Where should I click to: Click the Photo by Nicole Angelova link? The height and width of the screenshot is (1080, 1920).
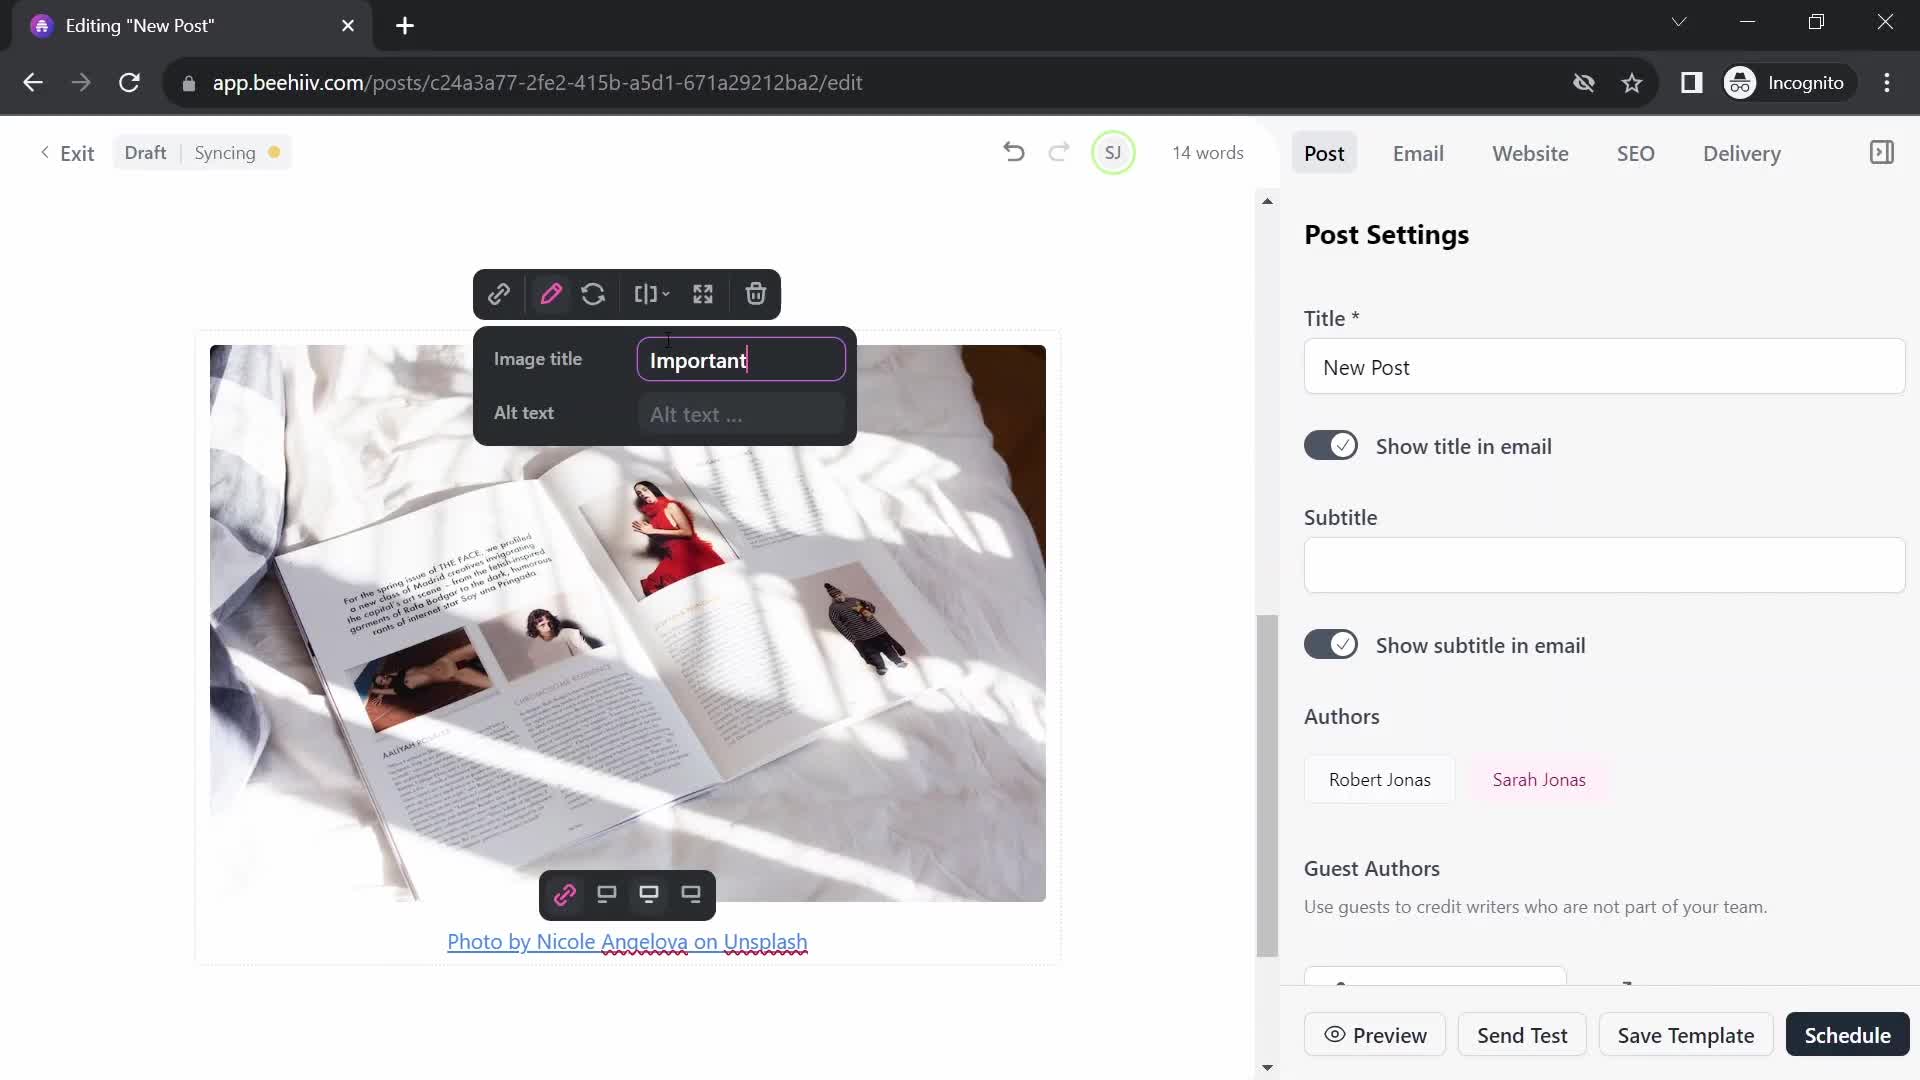[x=628, y=942]
